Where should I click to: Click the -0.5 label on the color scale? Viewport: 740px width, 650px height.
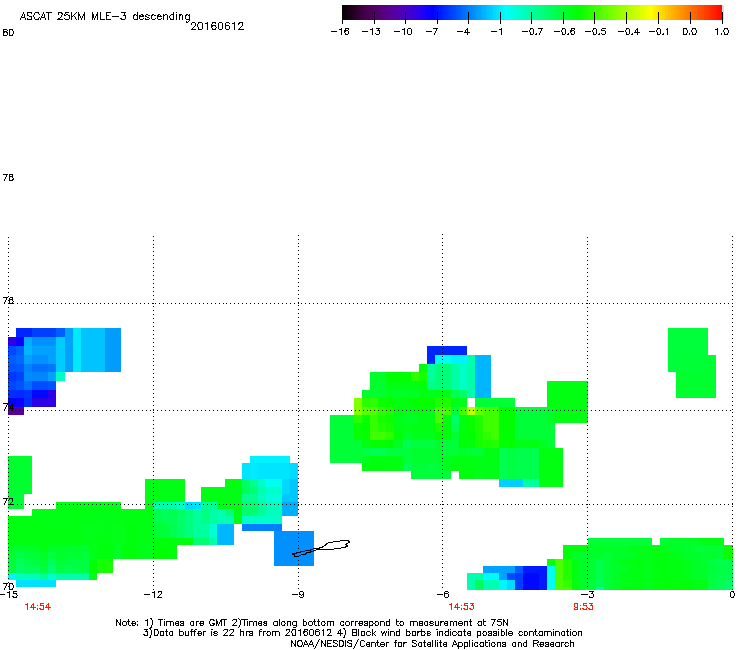click(595, 32)
